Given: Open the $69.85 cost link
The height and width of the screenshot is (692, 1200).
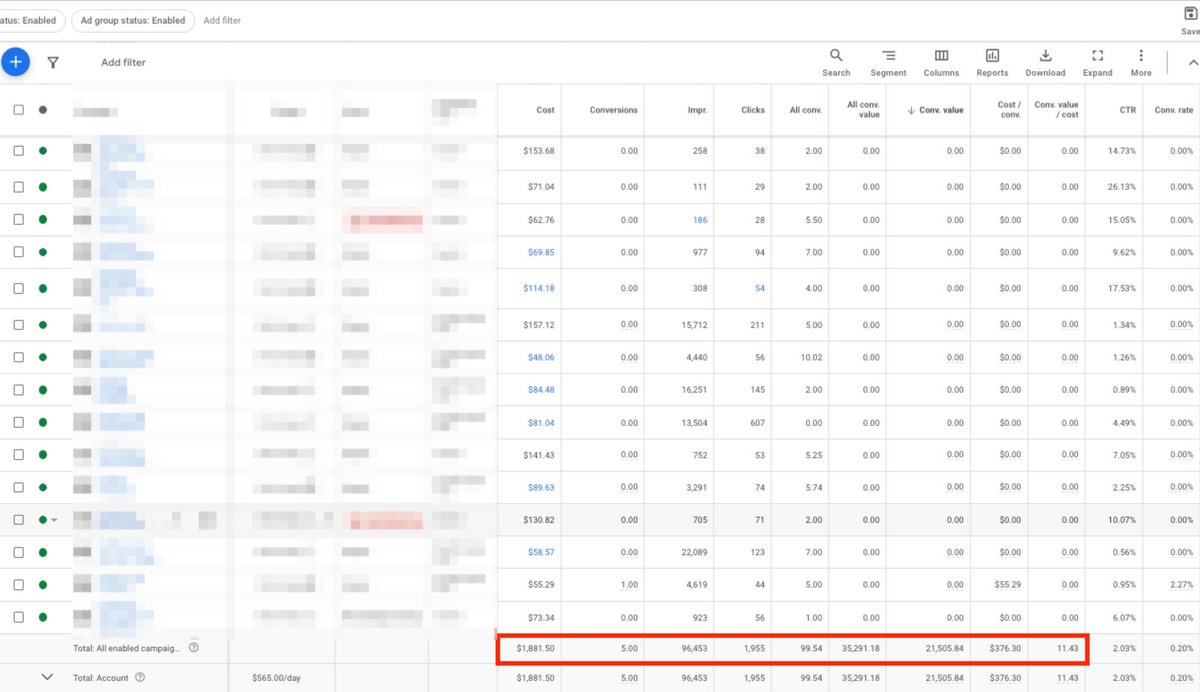Looking at the screenshot, I should click(540, 253).
